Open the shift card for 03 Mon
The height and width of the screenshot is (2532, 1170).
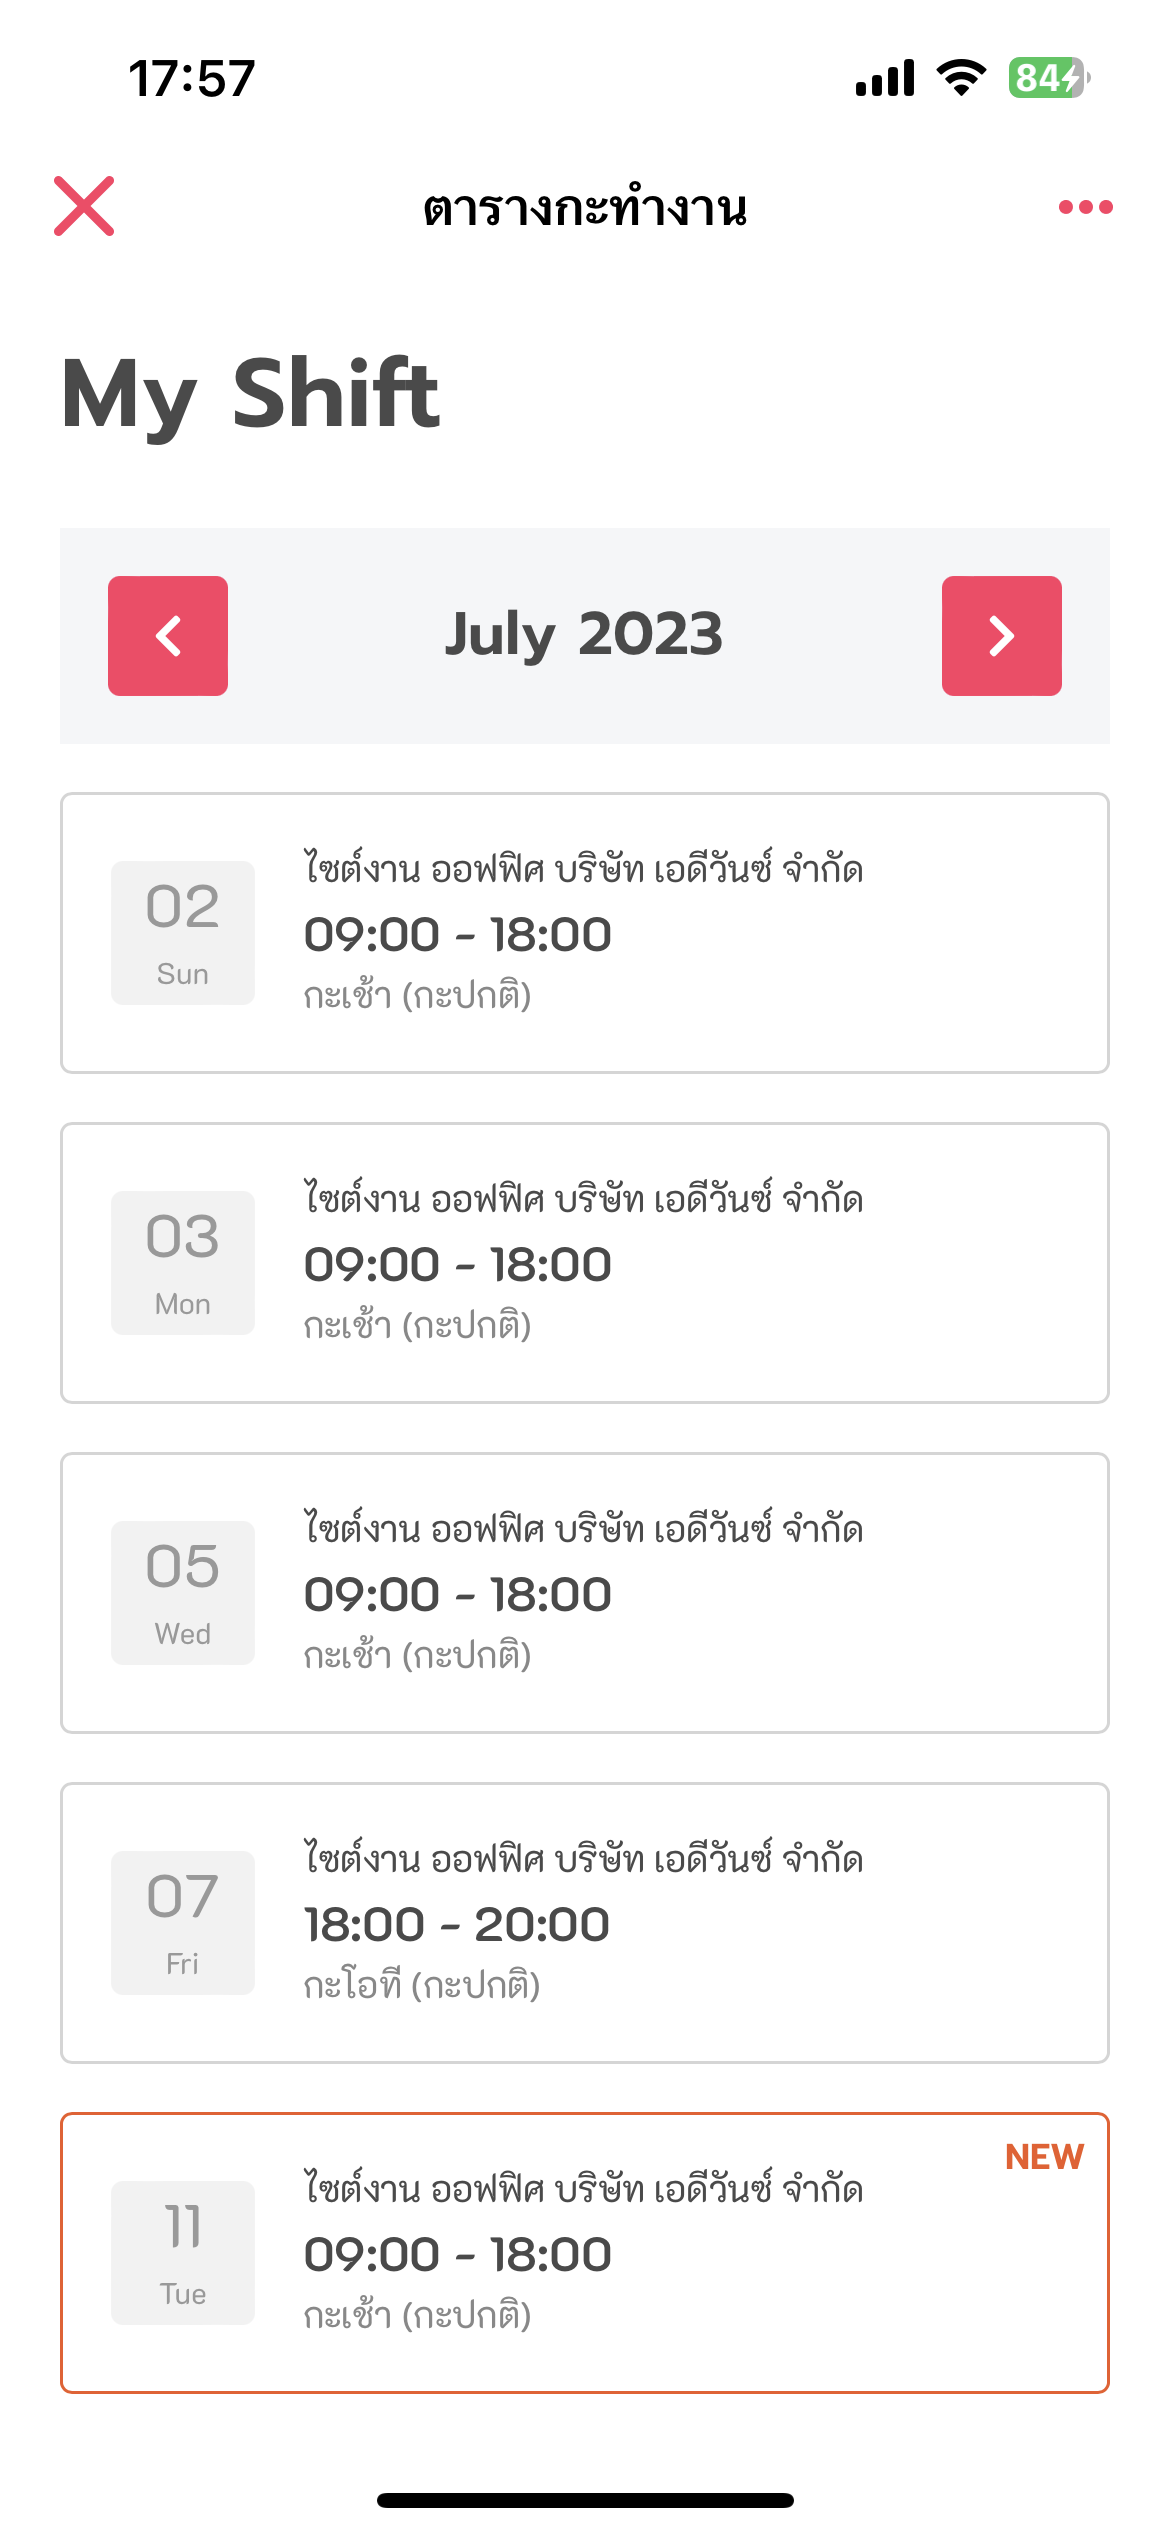click(585, 1263)
